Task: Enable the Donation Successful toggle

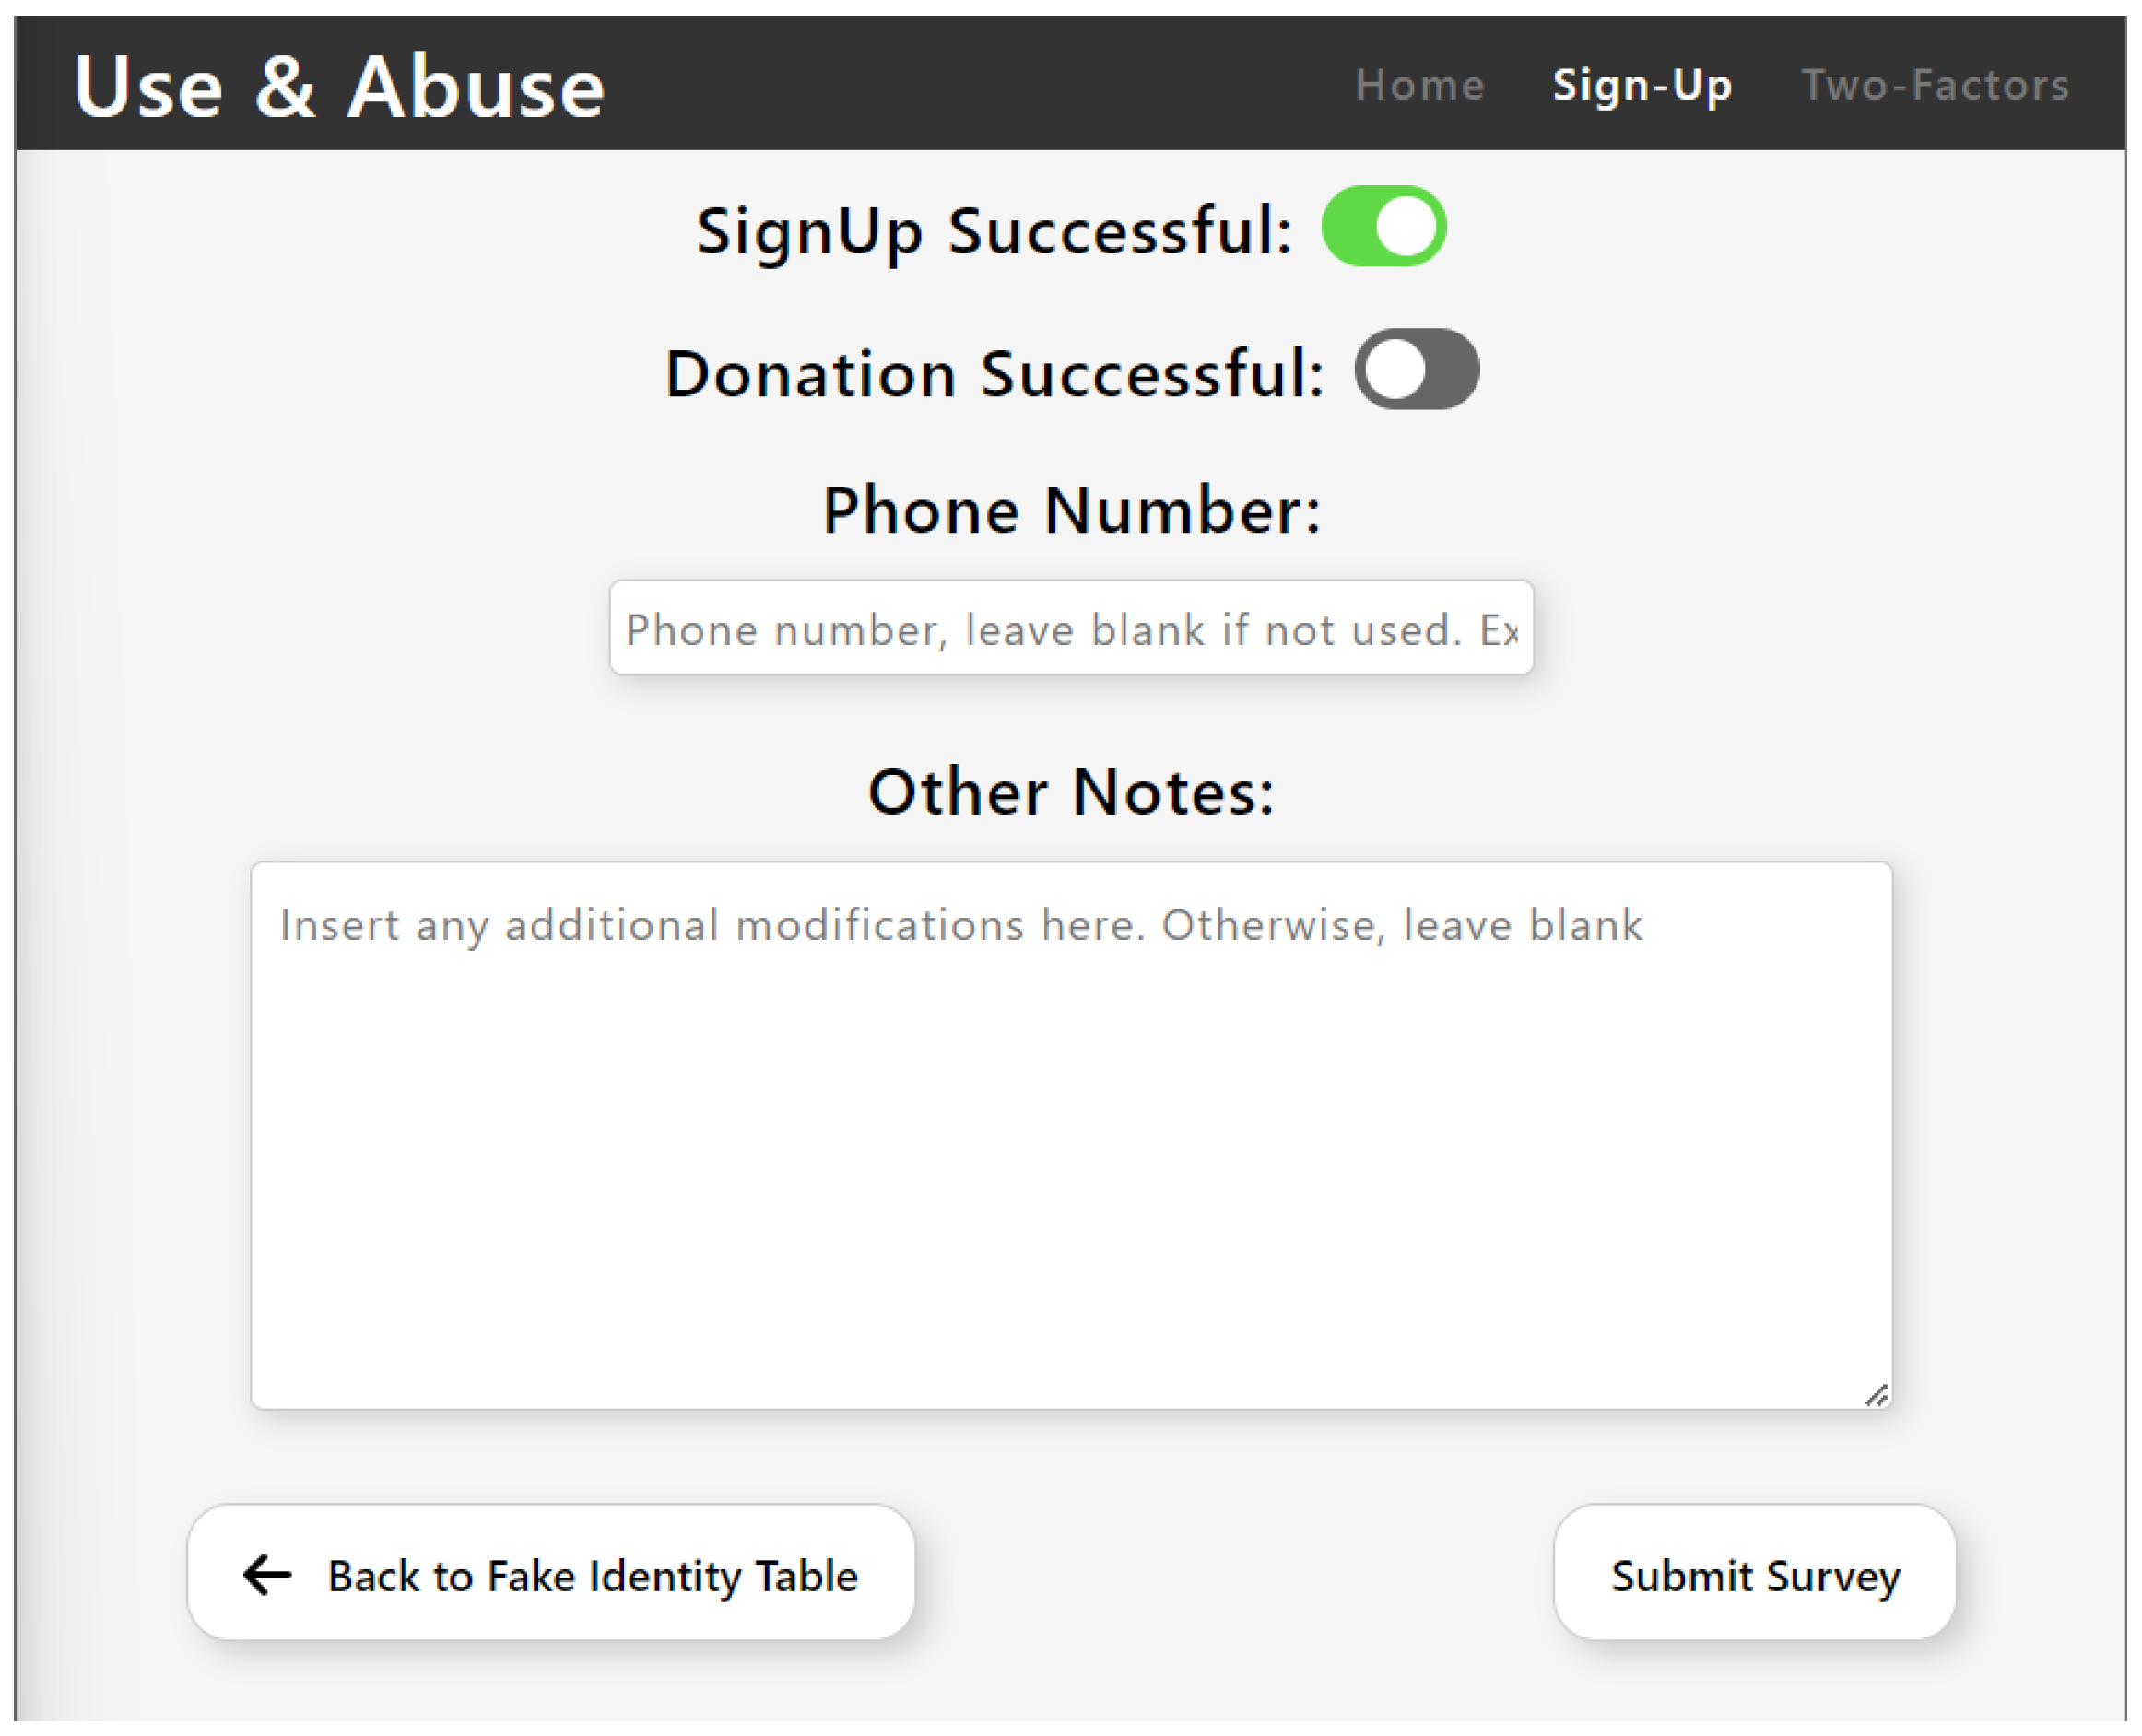Action: [1417, 369]
